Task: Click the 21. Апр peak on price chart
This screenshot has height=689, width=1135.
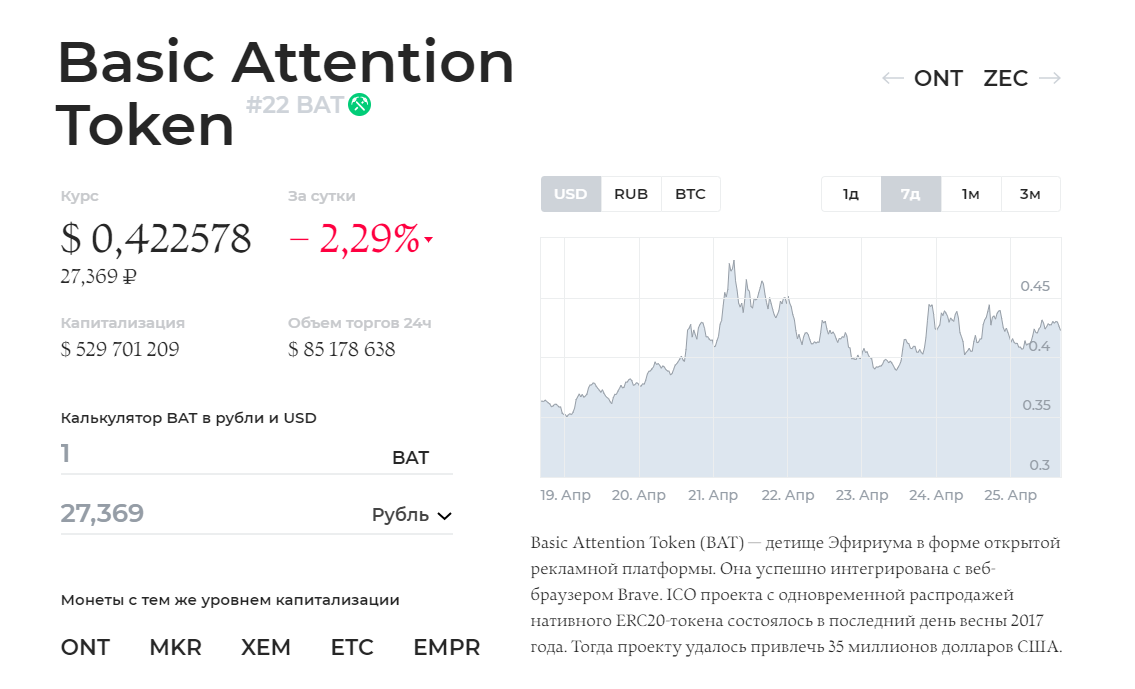Action: (x=733, y=262)
